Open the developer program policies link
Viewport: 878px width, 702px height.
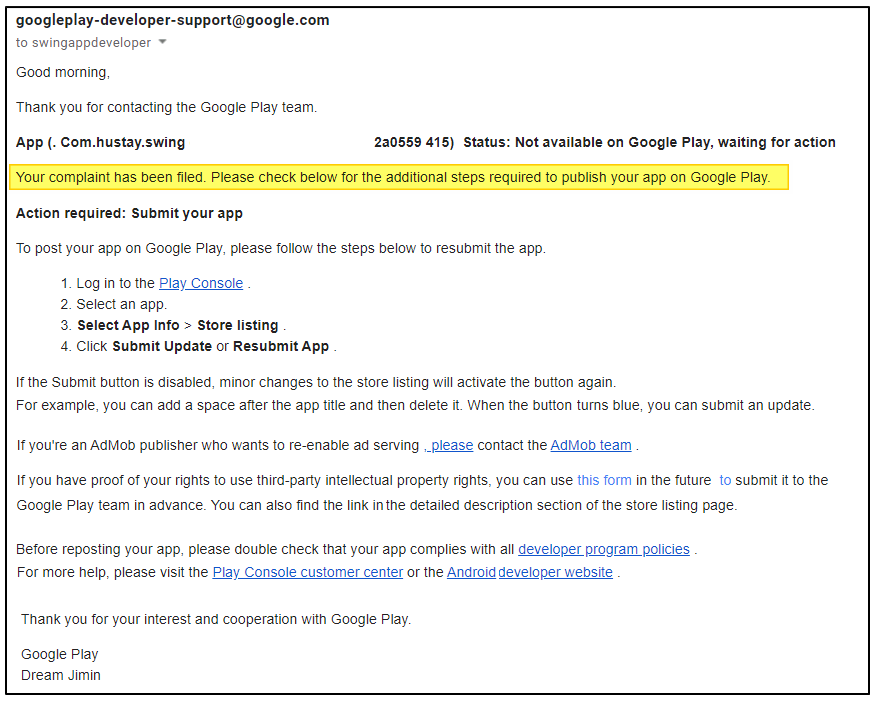point(603,549)
